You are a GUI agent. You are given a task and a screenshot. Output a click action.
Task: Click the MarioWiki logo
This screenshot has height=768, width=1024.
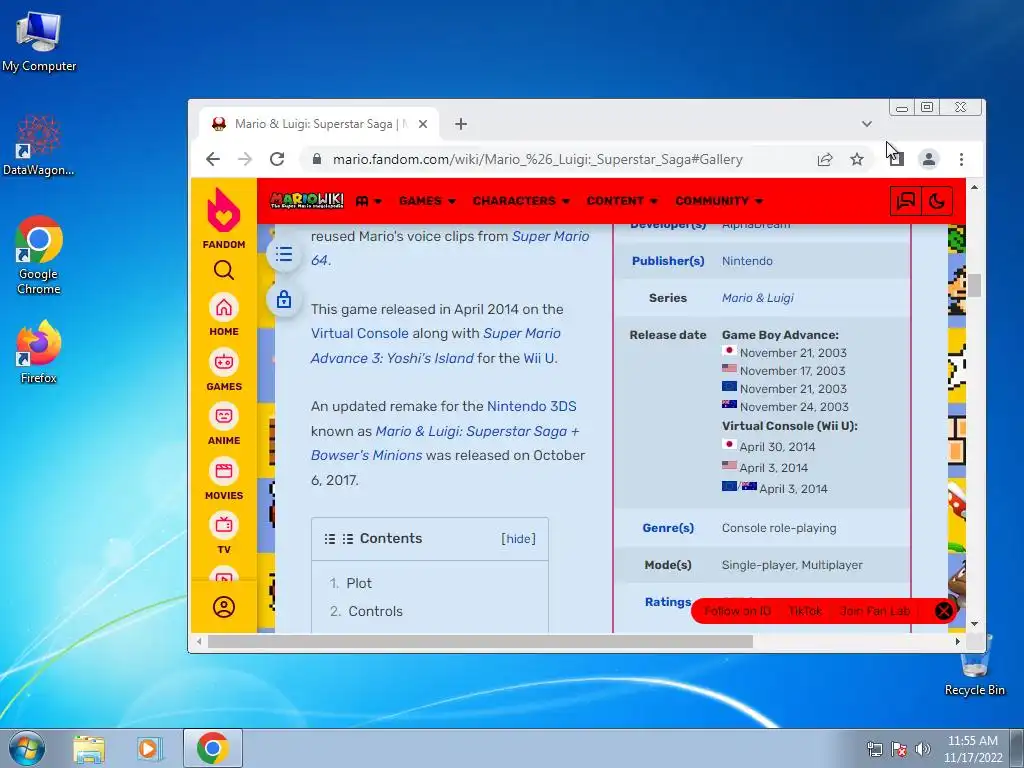pyautogui.click(x=307, y=200)
